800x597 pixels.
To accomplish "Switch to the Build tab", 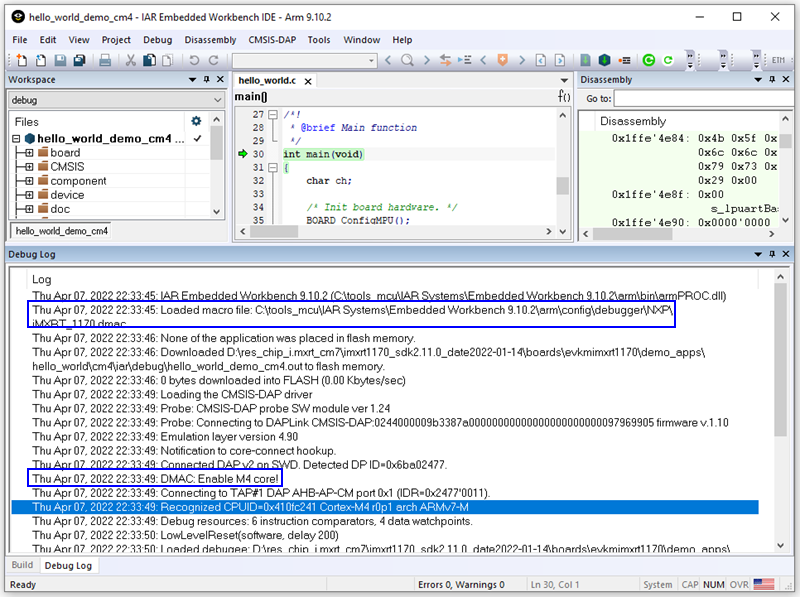I will (22, 565).
